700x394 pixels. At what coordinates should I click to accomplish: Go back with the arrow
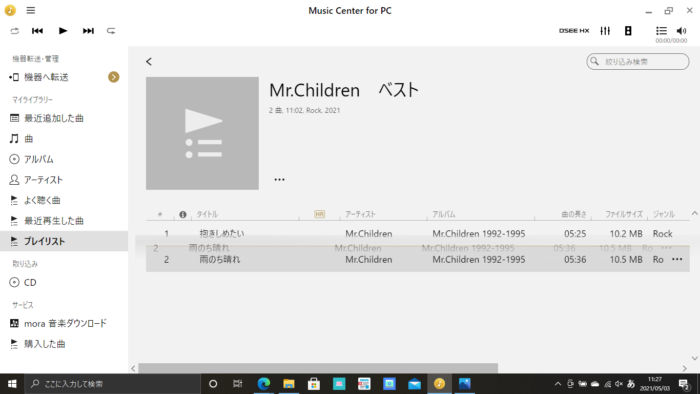[149, 62]
